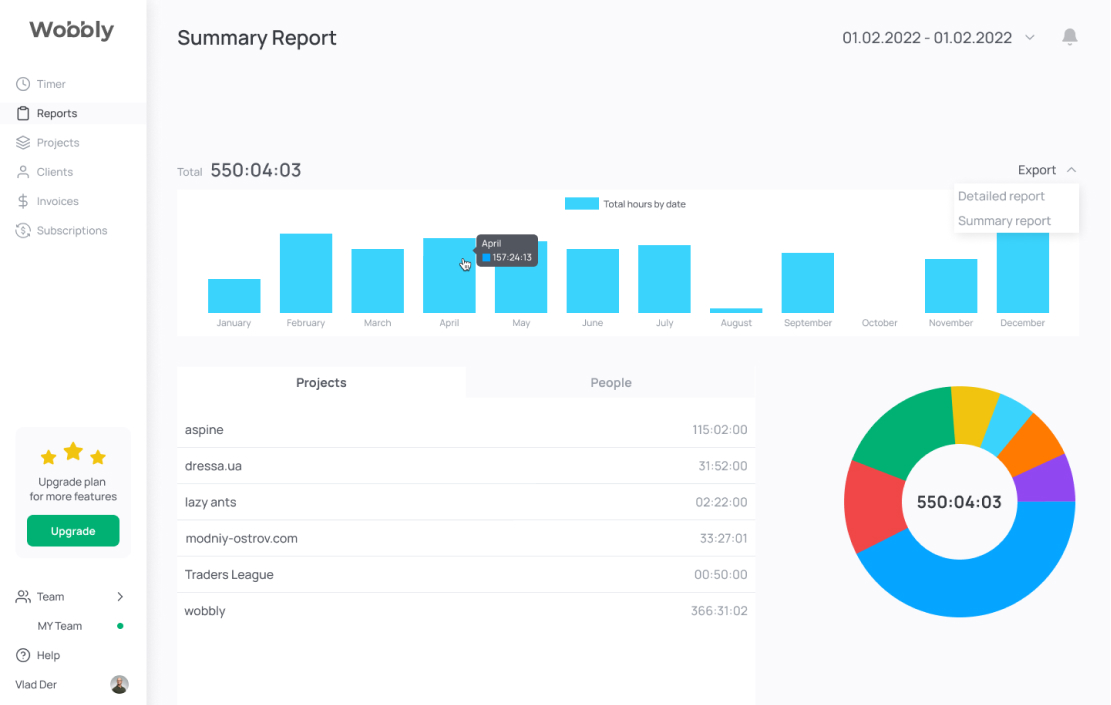This screenshot has height=705, width=1111.
Task: Click the green Upgrade button
Action: pyautogui.click(x=73, y=531)
